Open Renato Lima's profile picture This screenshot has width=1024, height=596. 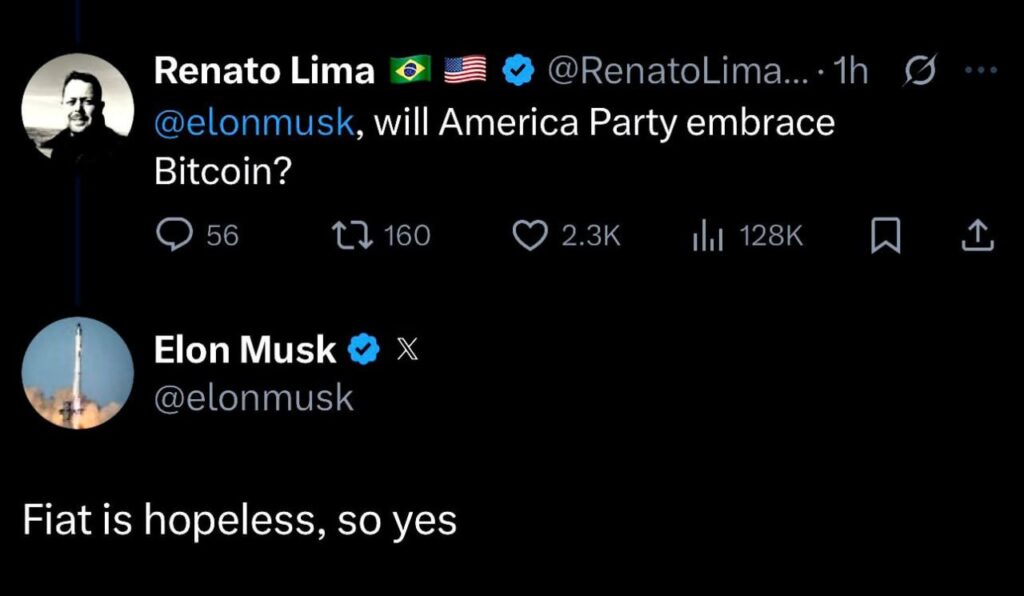[78, 103]
